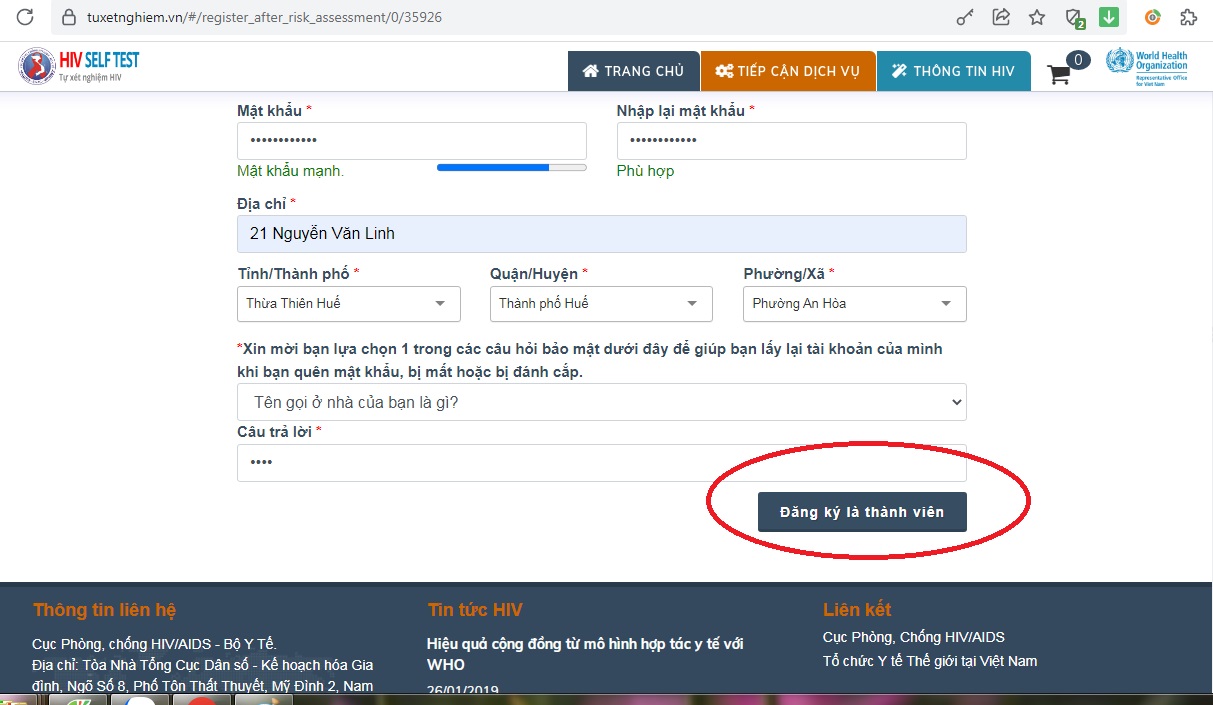Click the saved passwords key icon
Screen dimensions: 1213x705
[965, 17]
